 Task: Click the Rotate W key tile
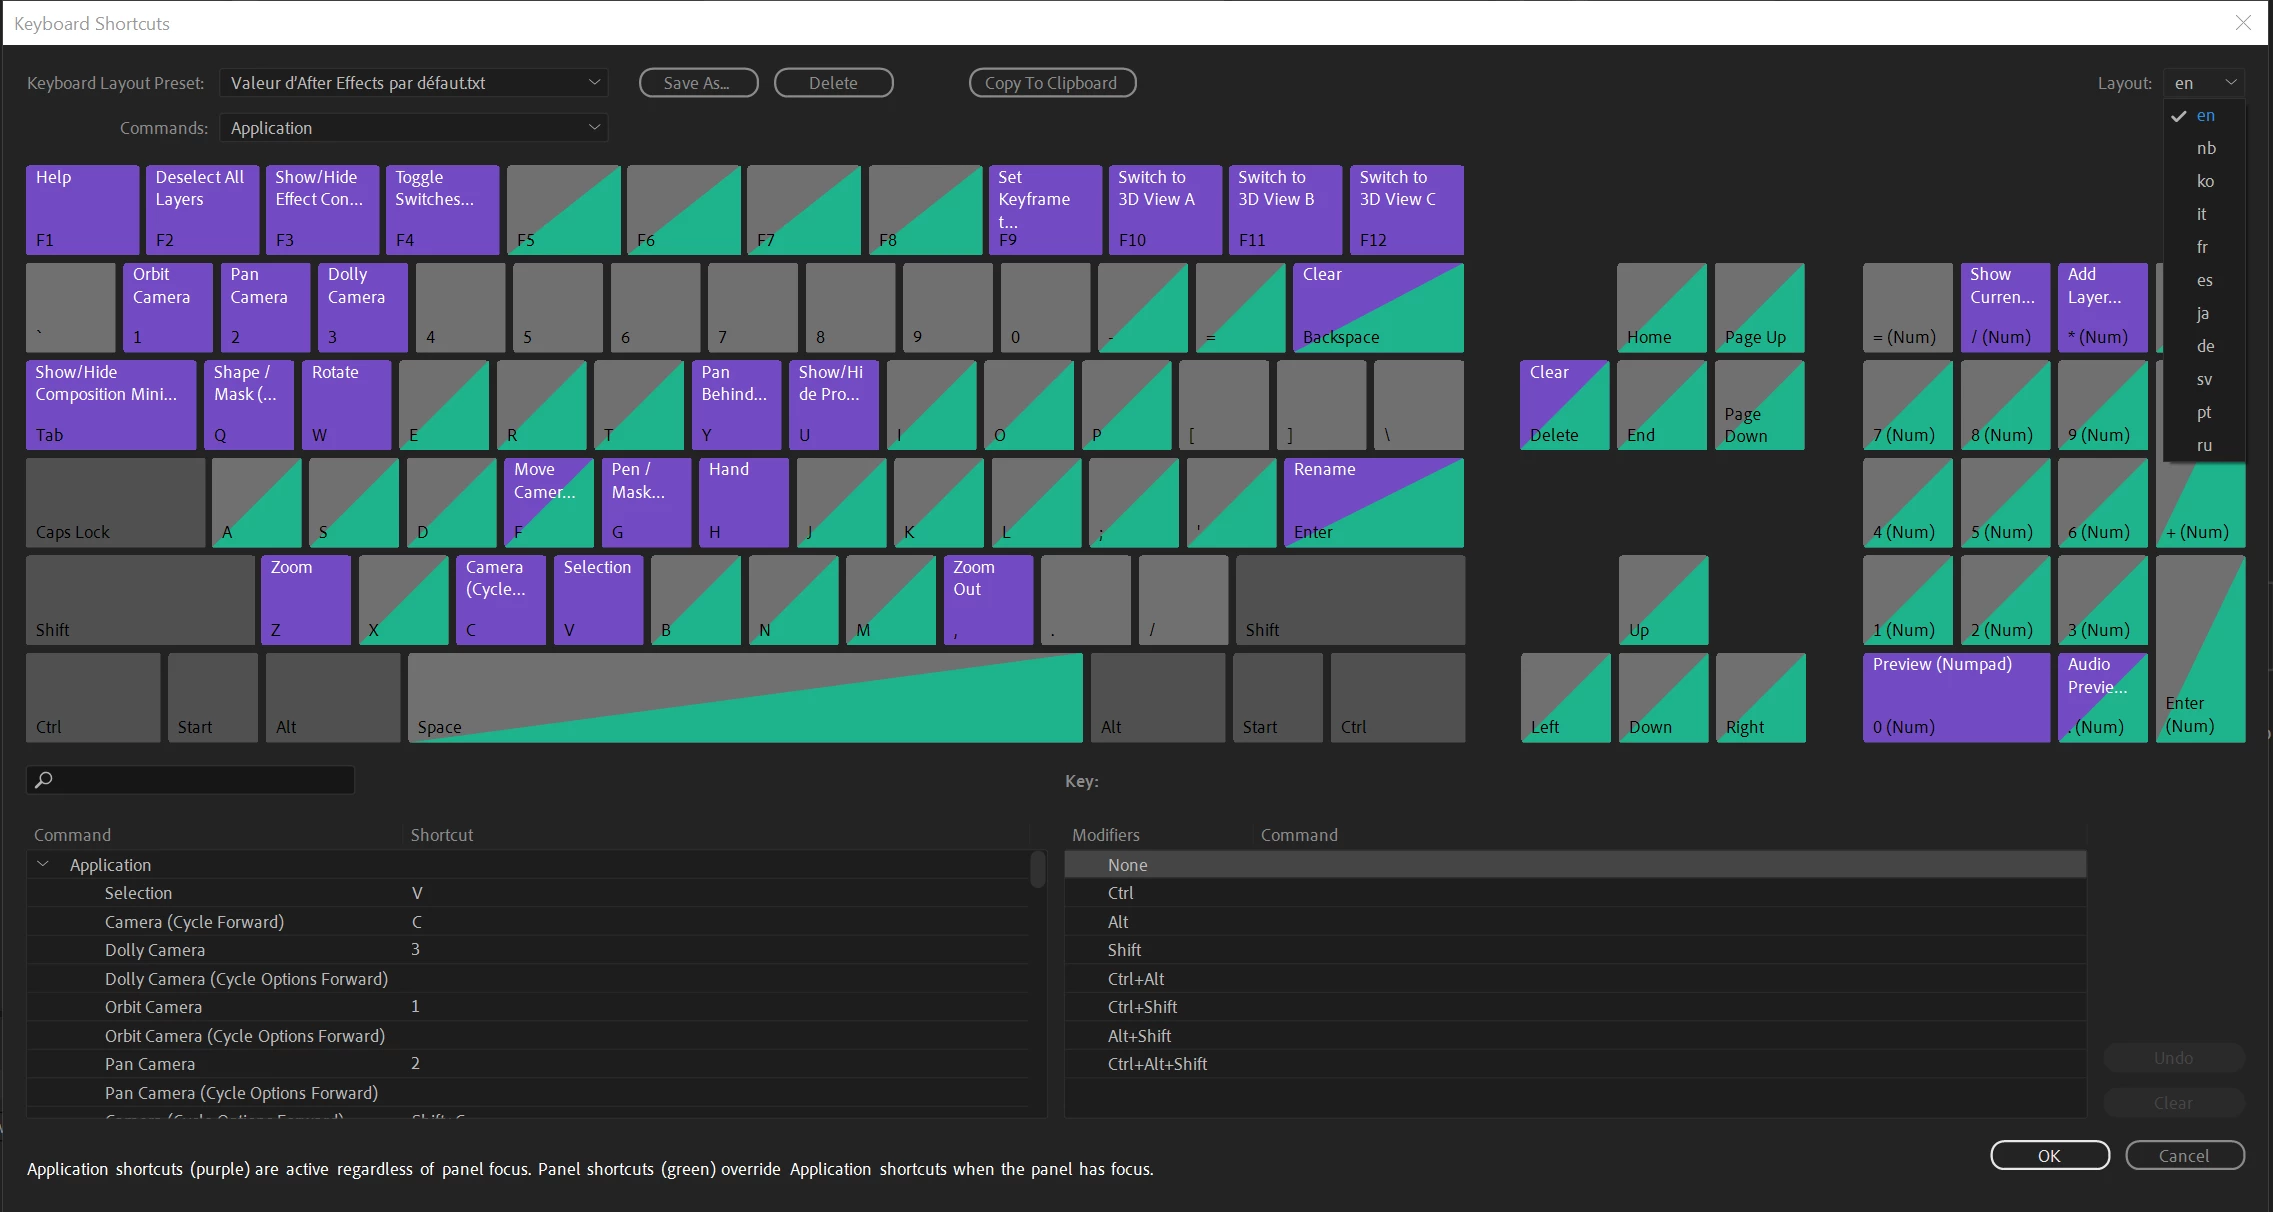point(345,405)
